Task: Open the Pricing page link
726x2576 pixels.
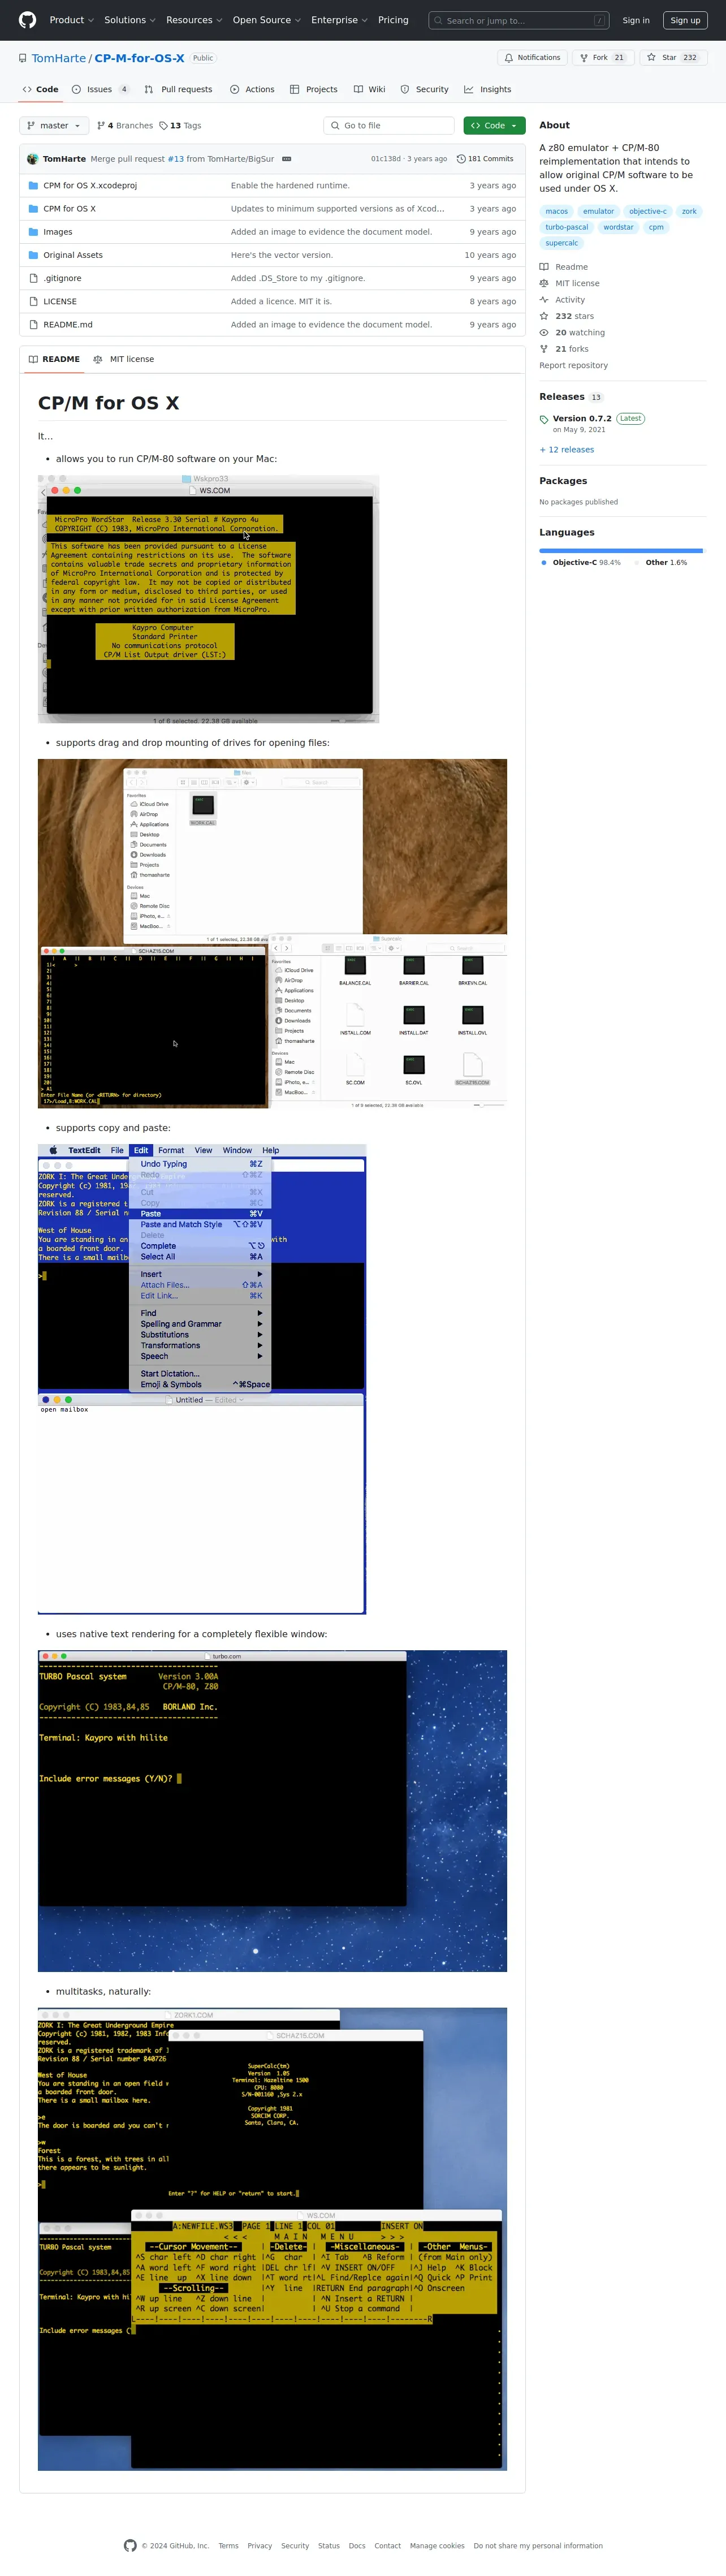Action: pos(393,20)
